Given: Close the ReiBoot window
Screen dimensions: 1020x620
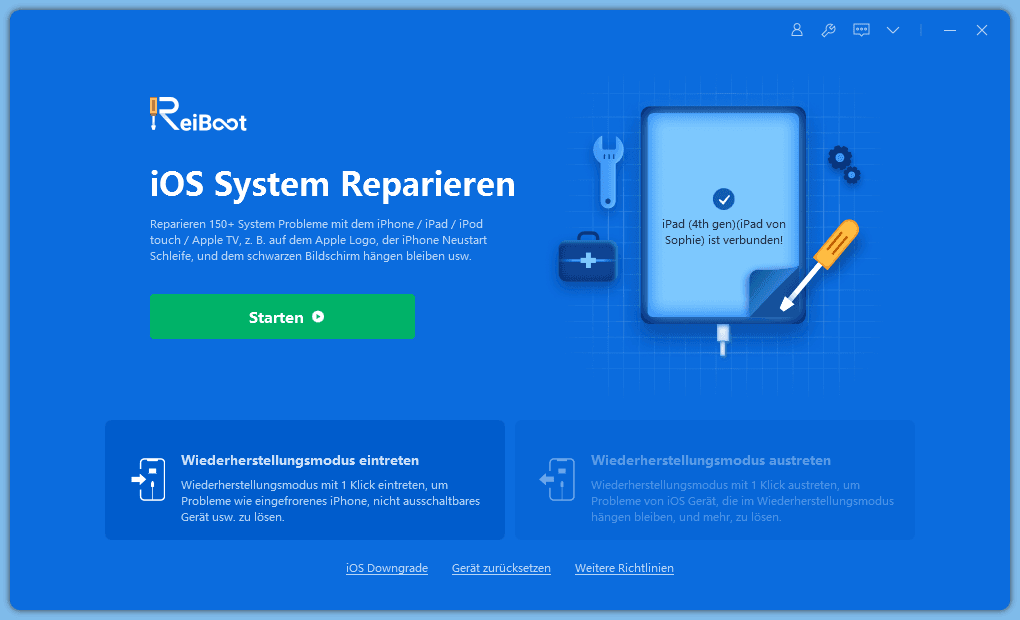Looking at the screenshot, I should coord(982,30).
